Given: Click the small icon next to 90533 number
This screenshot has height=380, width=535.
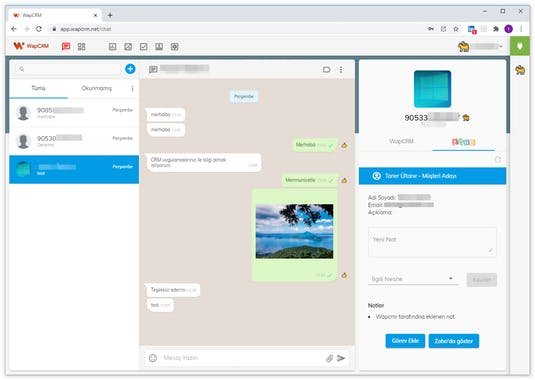Looking at the screenshot, I should pos(466,118).
